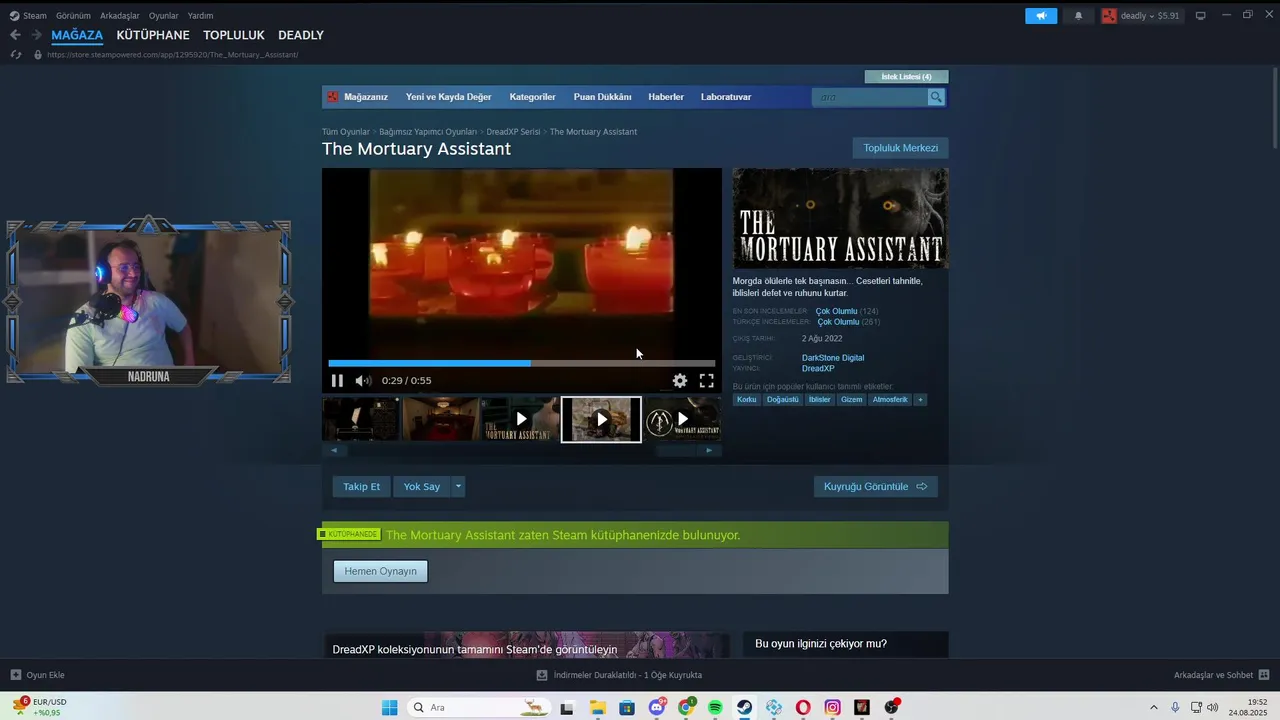Click the store search magnifier icon
The image size is (1280, 720).
(936, 97)
